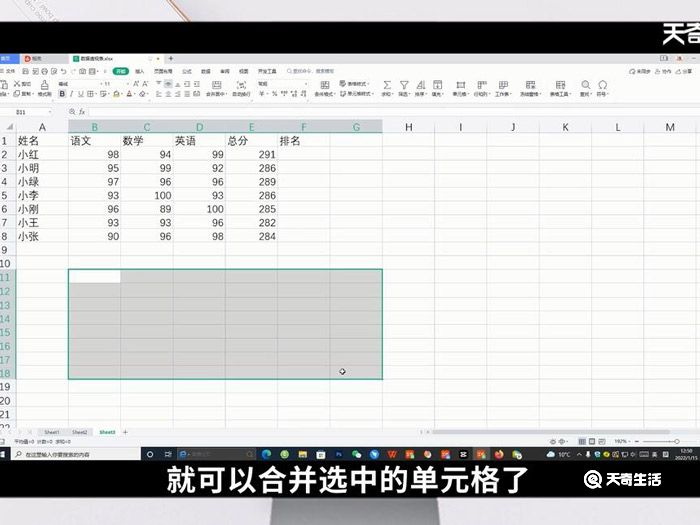700x525 pixels.
Task: Toggle Underline formatting button
Action: click(81, 94)
